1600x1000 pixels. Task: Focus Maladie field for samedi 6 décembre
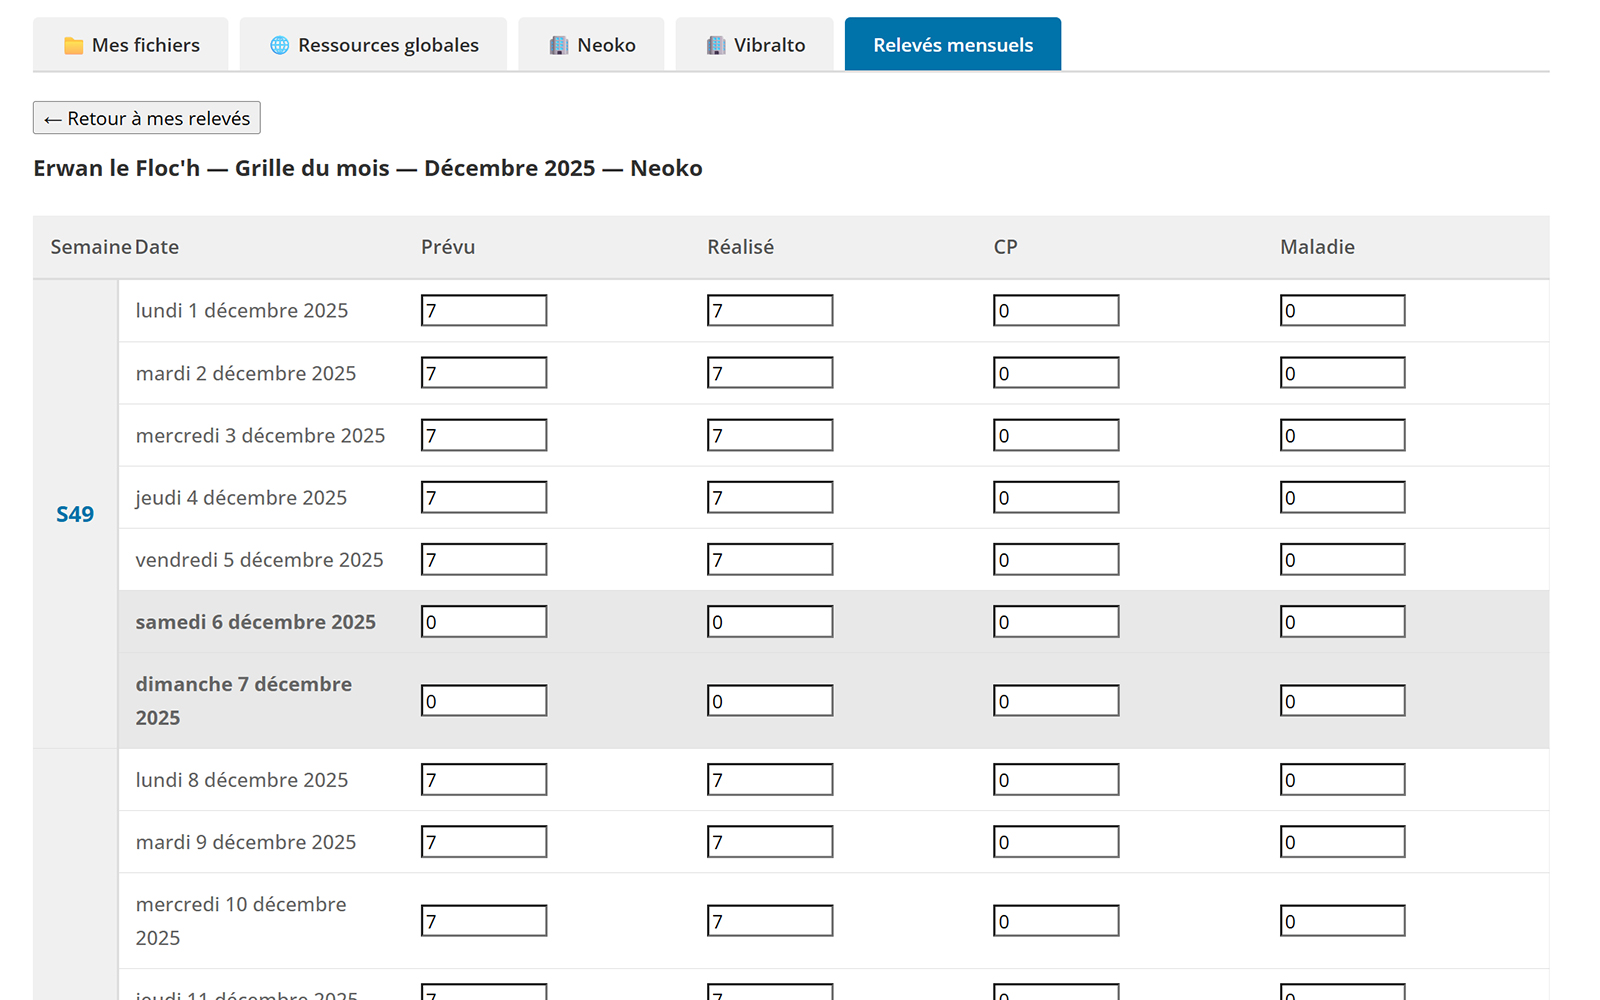click(x=1343, y=621)
